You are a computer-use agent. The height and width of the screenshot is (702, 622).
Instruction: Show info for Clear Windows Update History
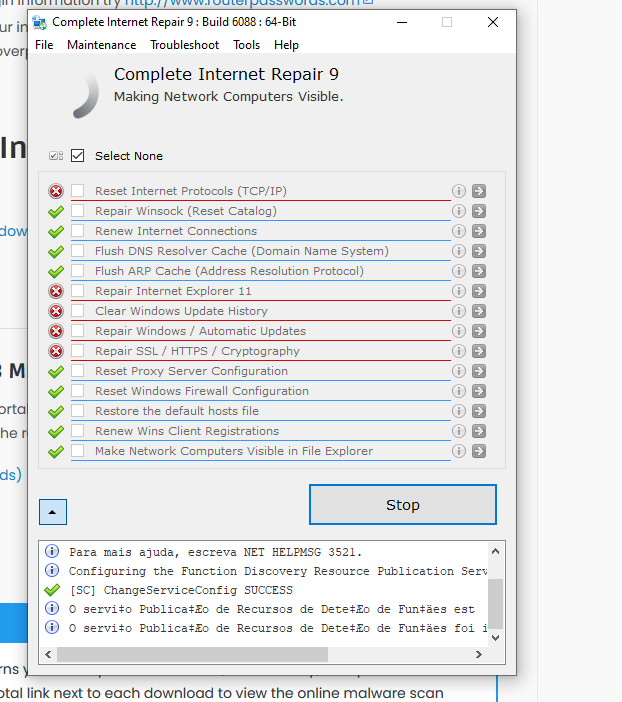[x=459, y=311]
